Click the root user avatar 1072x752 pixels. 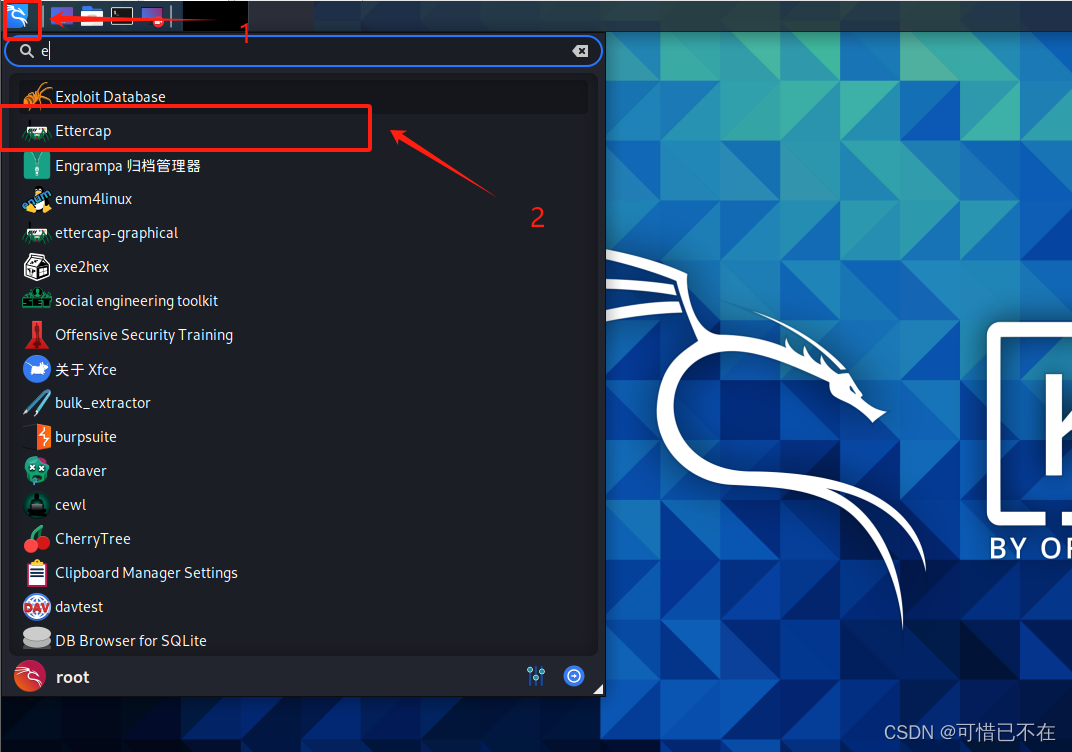[x=30, y=677]
